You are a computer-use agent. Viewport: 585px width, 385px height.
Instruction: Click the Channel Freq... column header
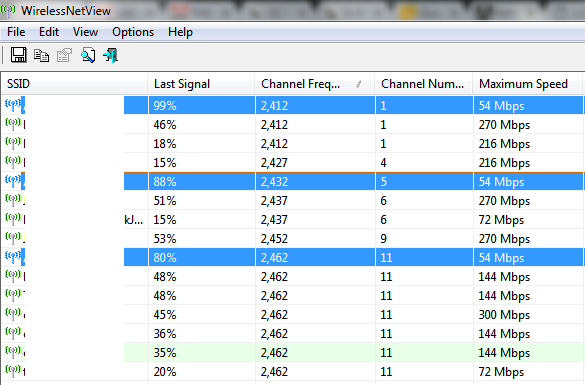tap(315, 84)
